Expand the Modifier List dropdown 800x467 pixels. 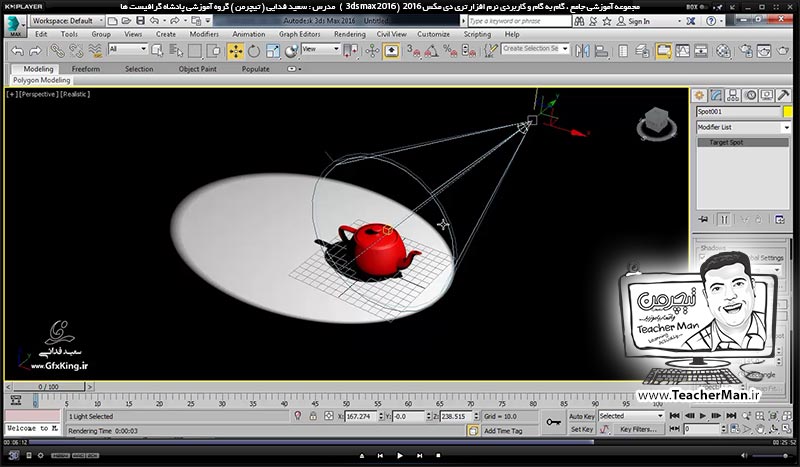click(744, 127)
